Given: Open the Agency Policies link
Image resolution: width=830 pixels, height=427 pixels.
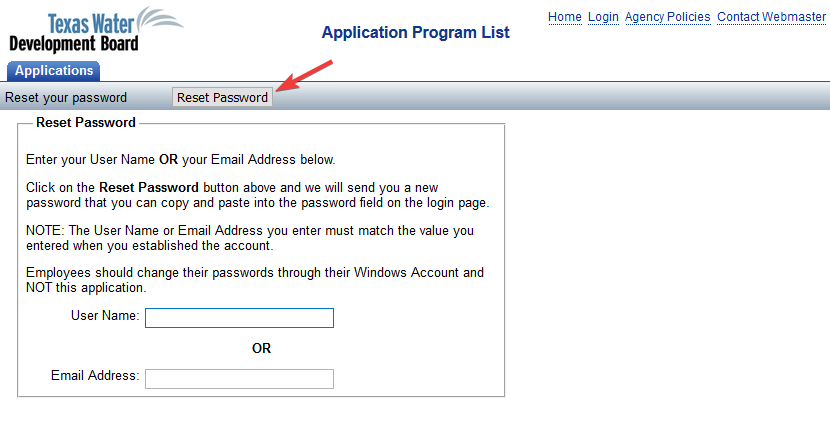Looking at the screenshot, I should (667, 17).
